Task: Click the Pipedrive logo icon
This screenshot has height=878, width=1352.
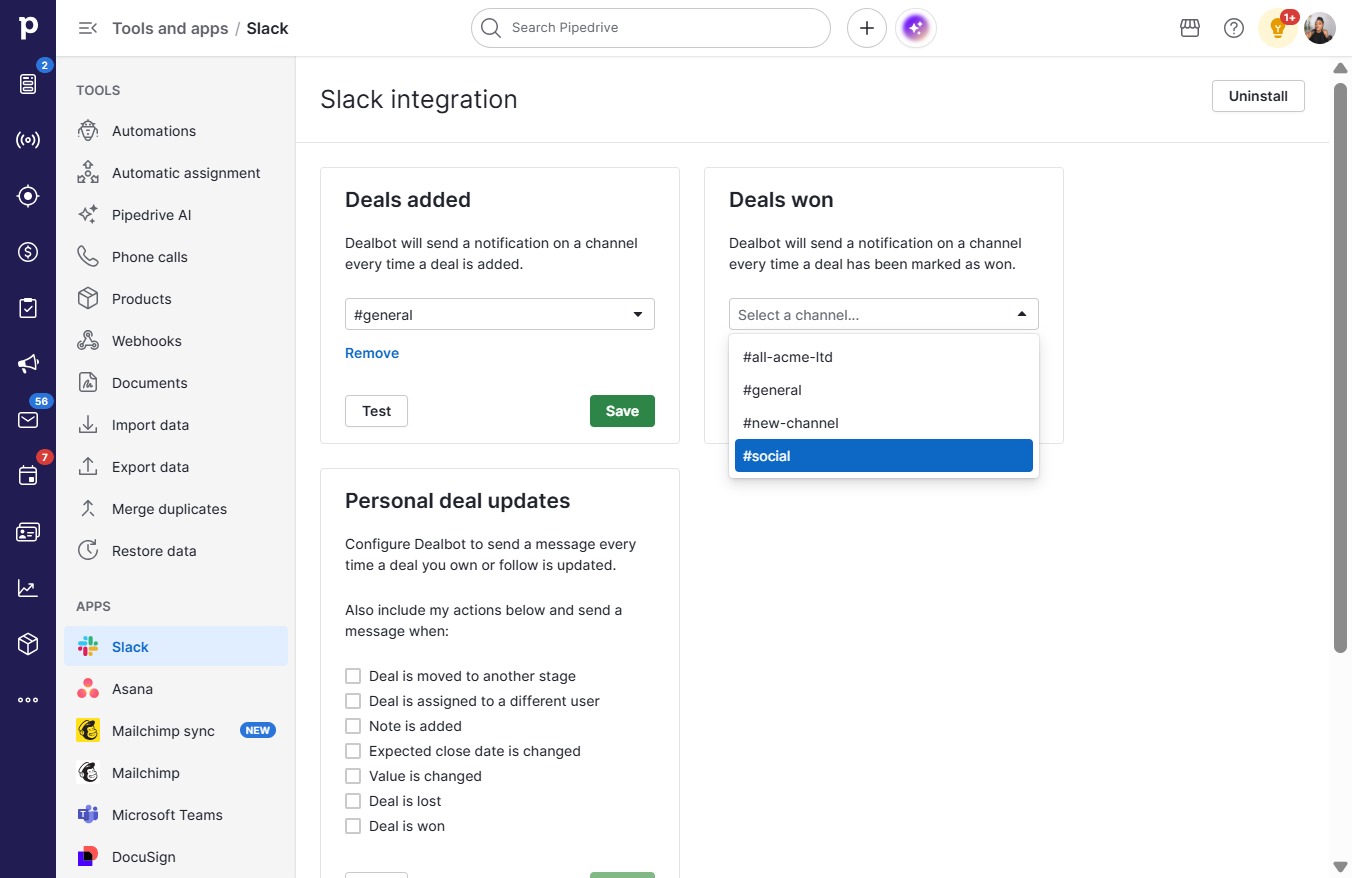Action: [28, 28]
